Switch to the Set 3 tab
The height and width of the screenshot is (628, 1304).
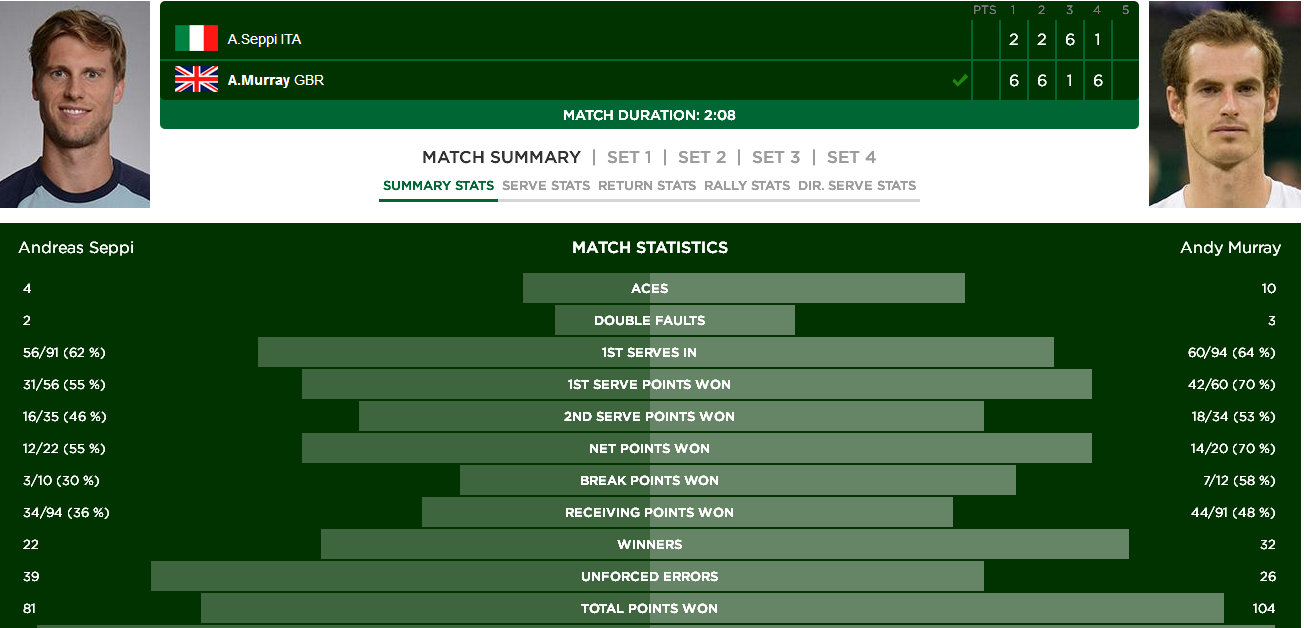(776, 157)
